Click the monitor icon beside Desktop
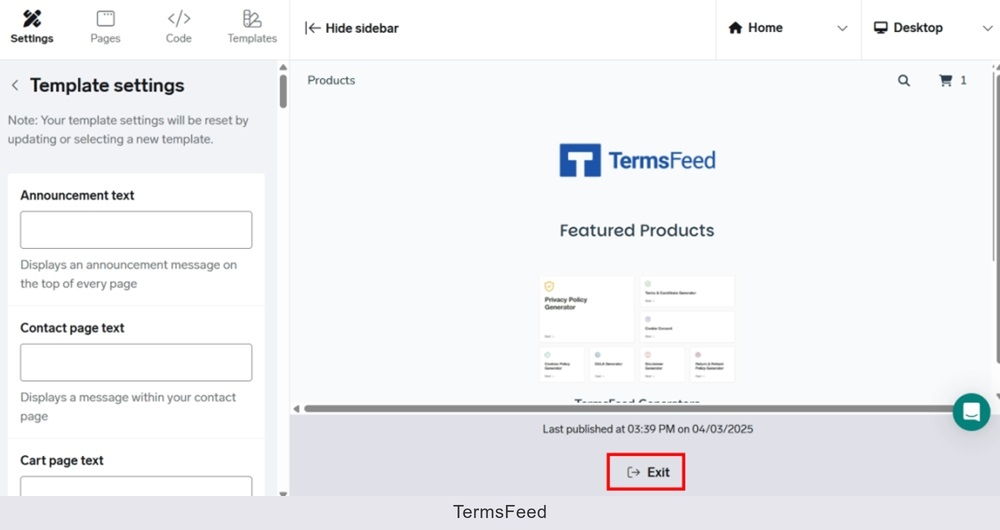The height and width of the screenshot is (530, 1000). [881, 28]
